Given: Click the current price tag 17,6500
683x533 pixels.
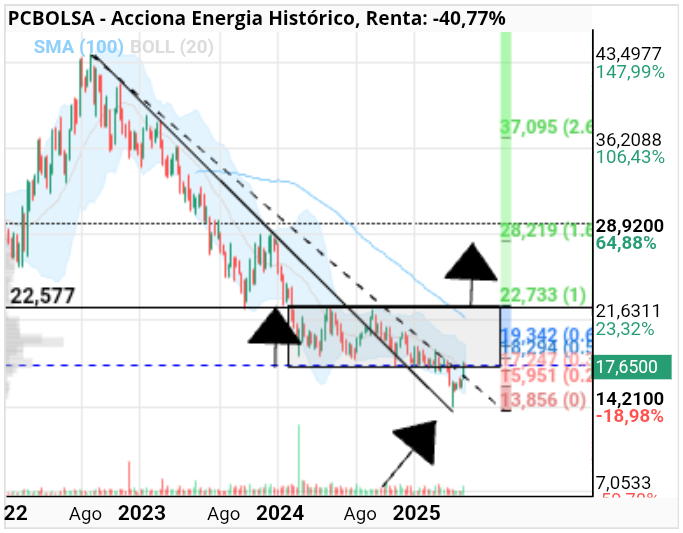Looking at the screenshot, I should [632, 367].
